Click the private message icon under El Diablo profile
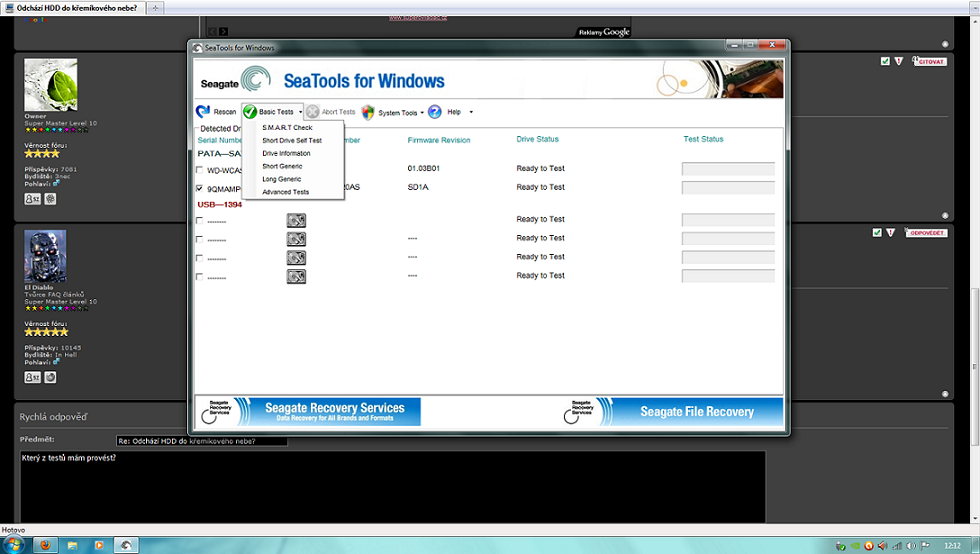 (32, 377)
